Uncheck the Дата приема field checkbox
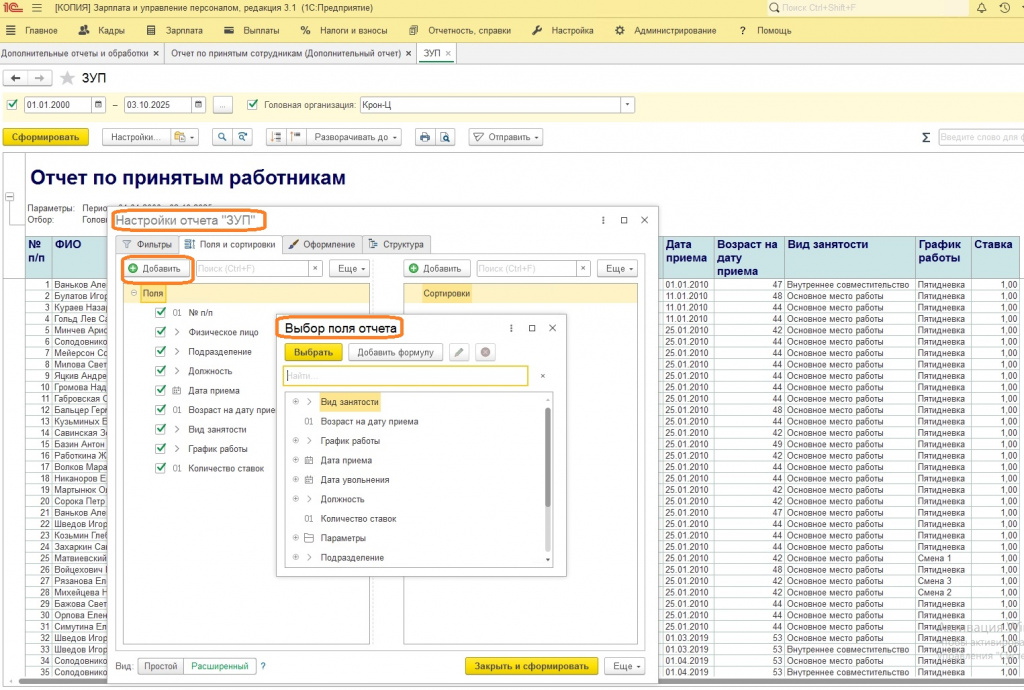The width and height of the screenshot is (1024, 690). tap(160, 390)
